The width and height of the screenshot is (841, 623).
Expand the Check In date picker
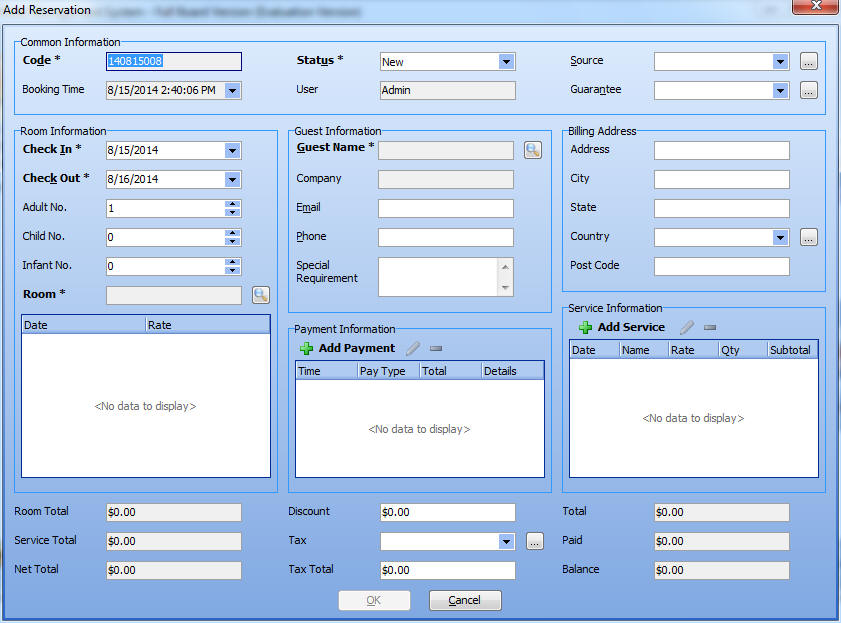232,150
